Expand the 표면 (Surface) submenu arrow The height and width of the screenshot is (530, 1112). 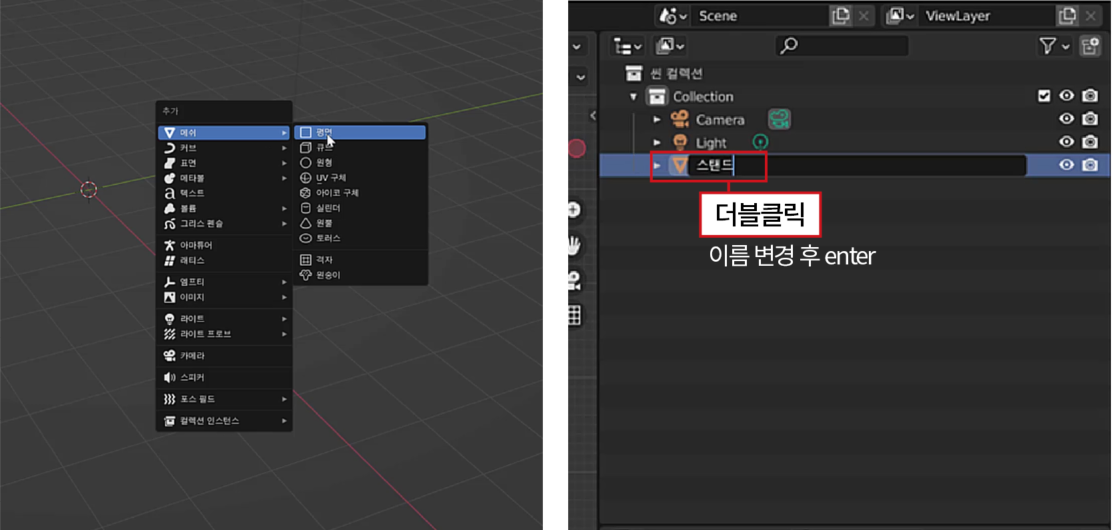click(284, 163)
